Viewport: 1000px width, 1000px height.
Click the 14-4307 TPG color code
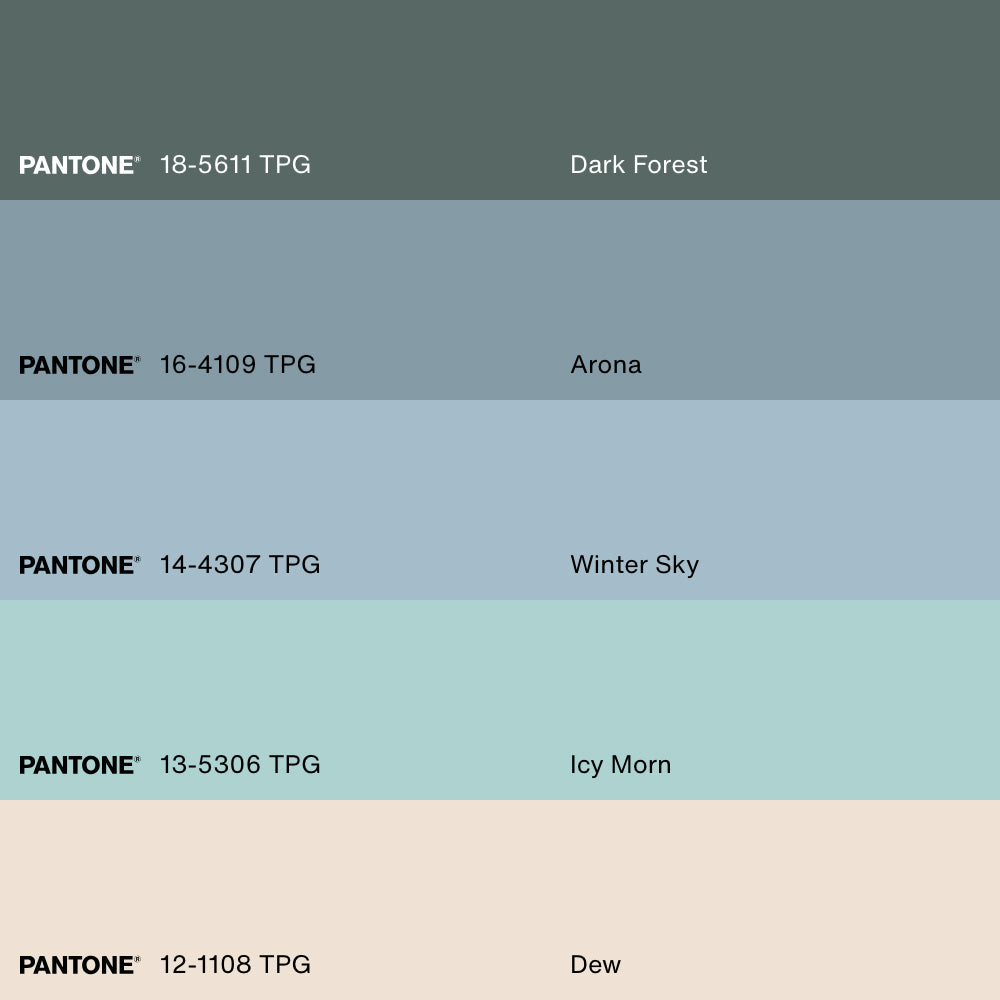pyautogui.click(x=240, y=565)
